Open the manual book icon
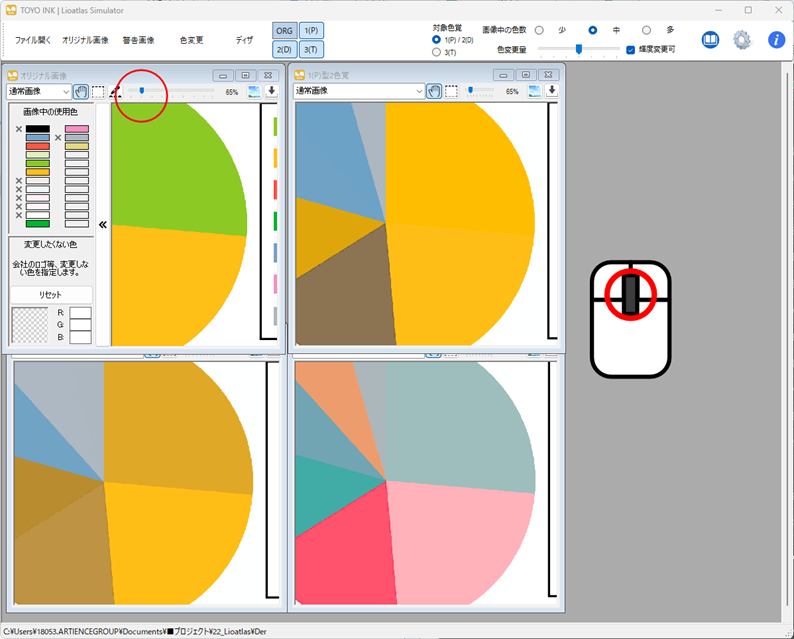Screen dimensions: 794x639 tap(710, 40)
